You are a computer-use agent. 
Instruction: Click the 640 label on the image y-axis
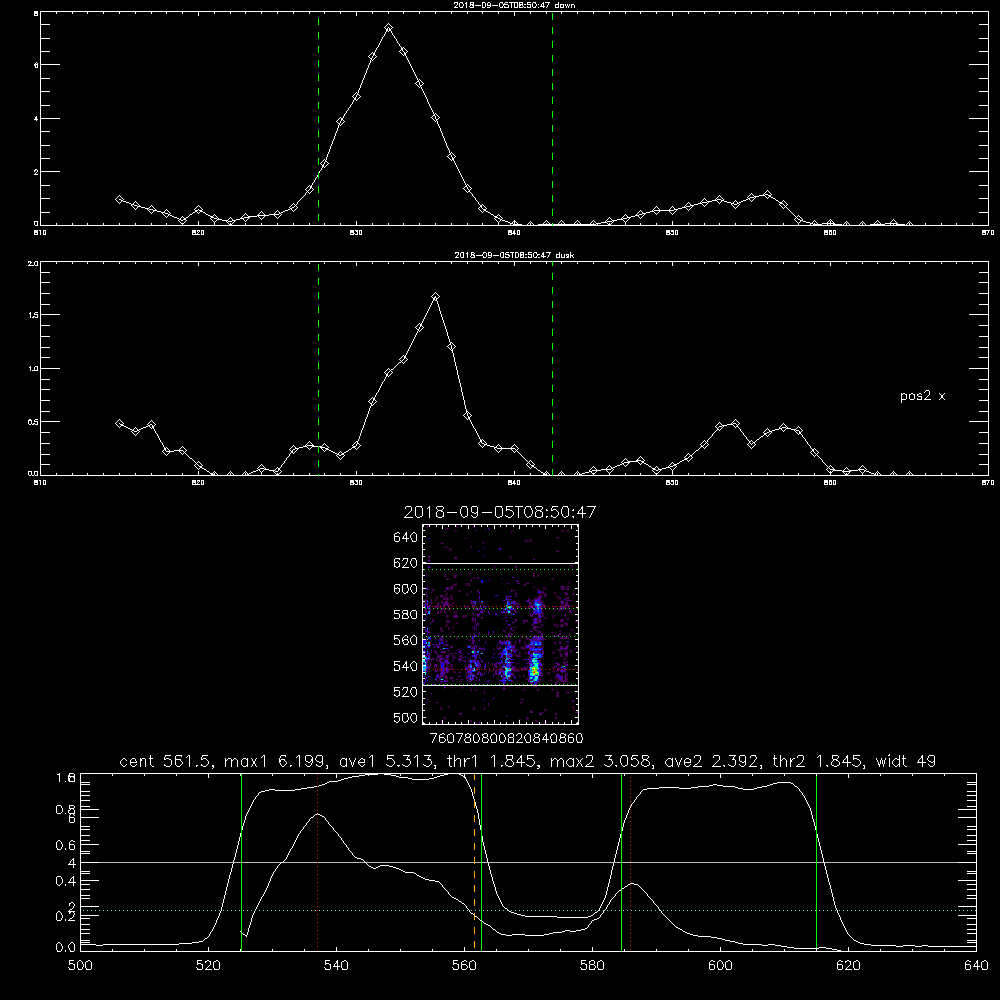click(x=405, y=538)
